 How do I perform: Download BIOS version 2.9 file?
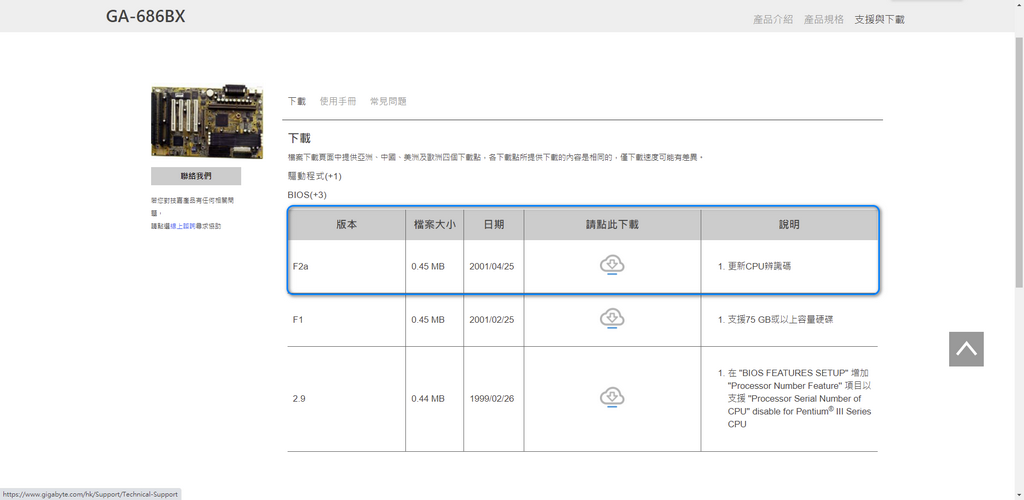click(x=612, y=398)
